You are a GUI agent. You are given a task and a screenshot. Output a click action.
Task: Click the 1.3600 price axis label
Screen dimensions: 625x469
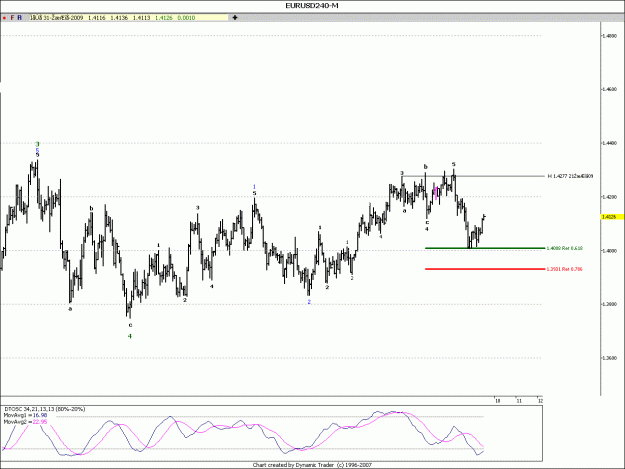pyautogui.click(x=610, y=358)
